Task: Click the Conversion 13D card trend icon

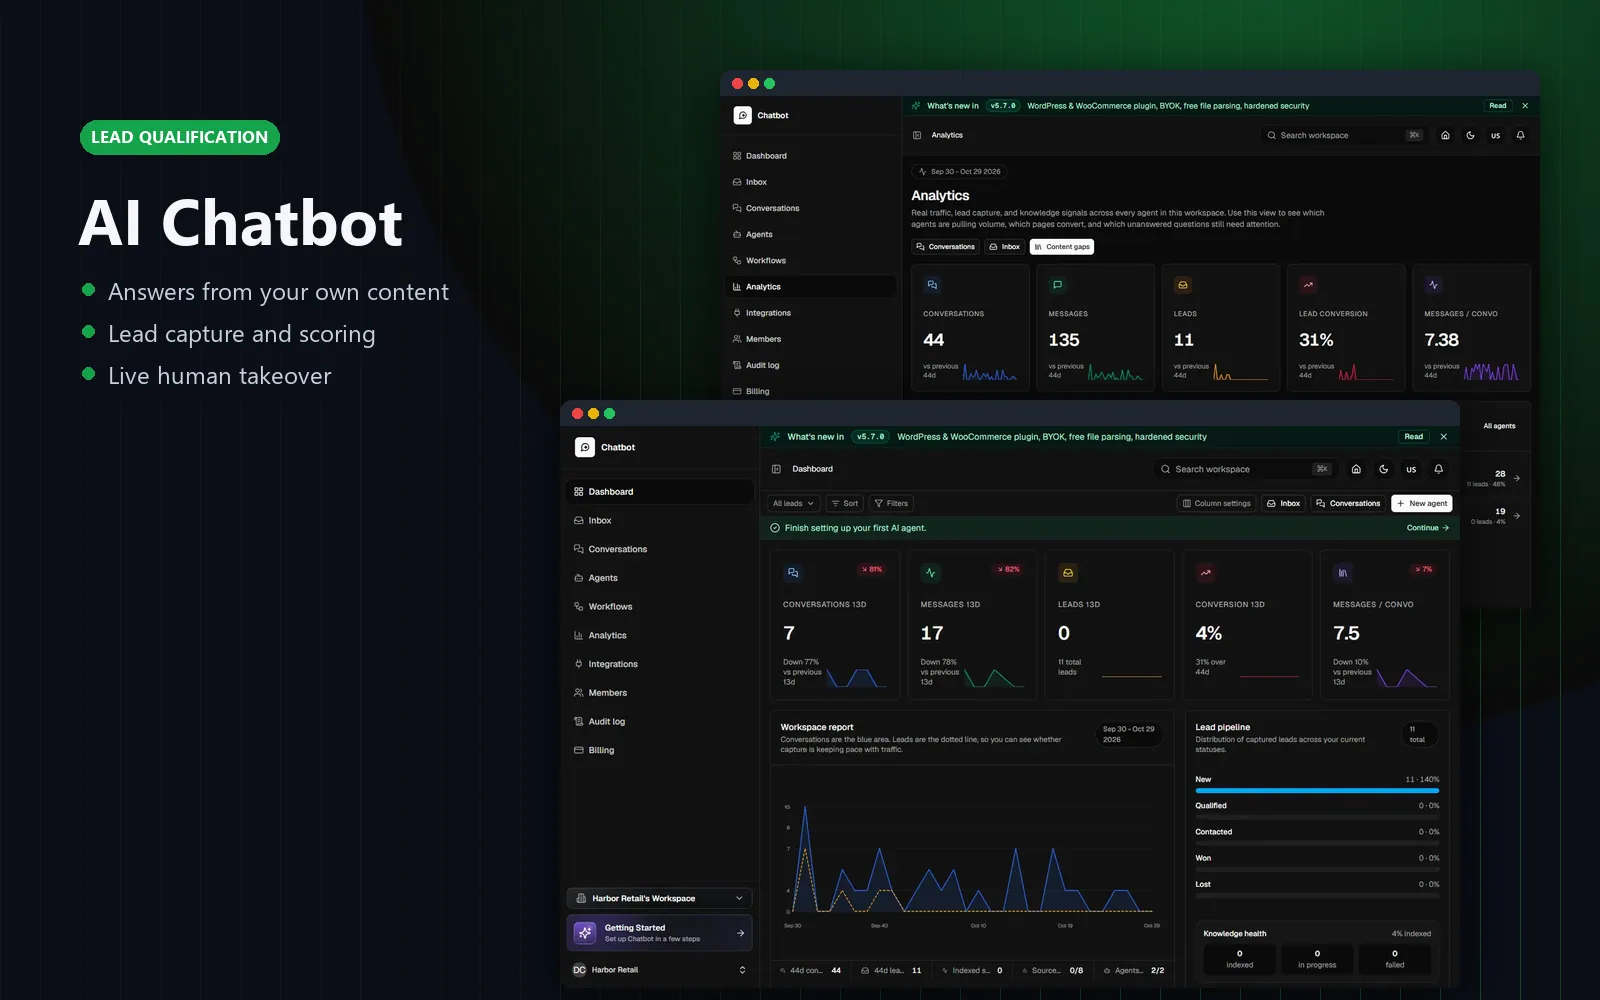Action: pos(1206,573)
